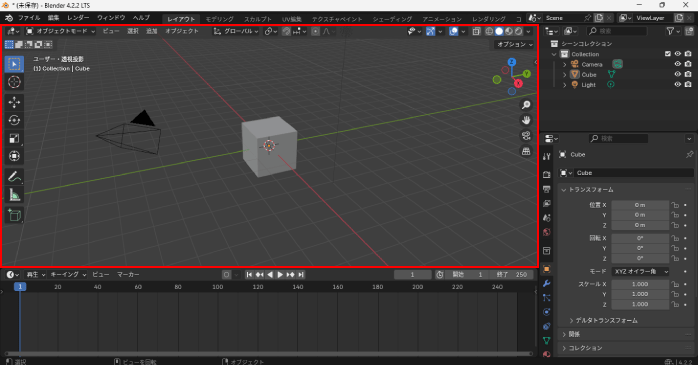
Task: Switch to solid viewport shading
Action: pos(499,31)
